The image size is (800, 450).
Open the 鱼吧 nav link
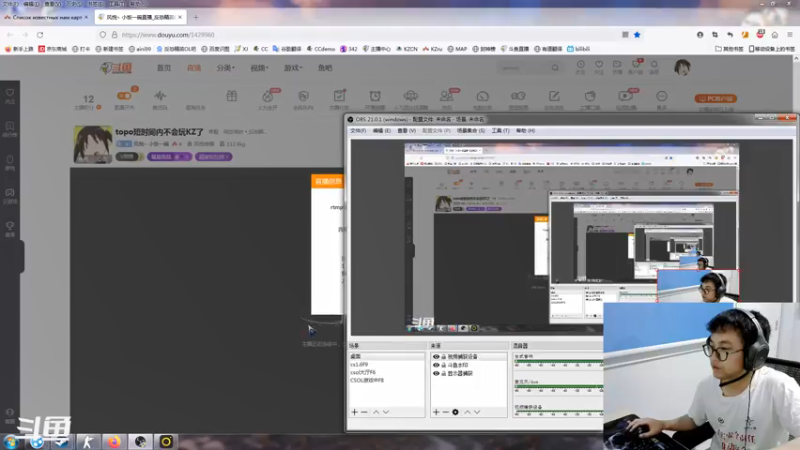pos(325,68)
